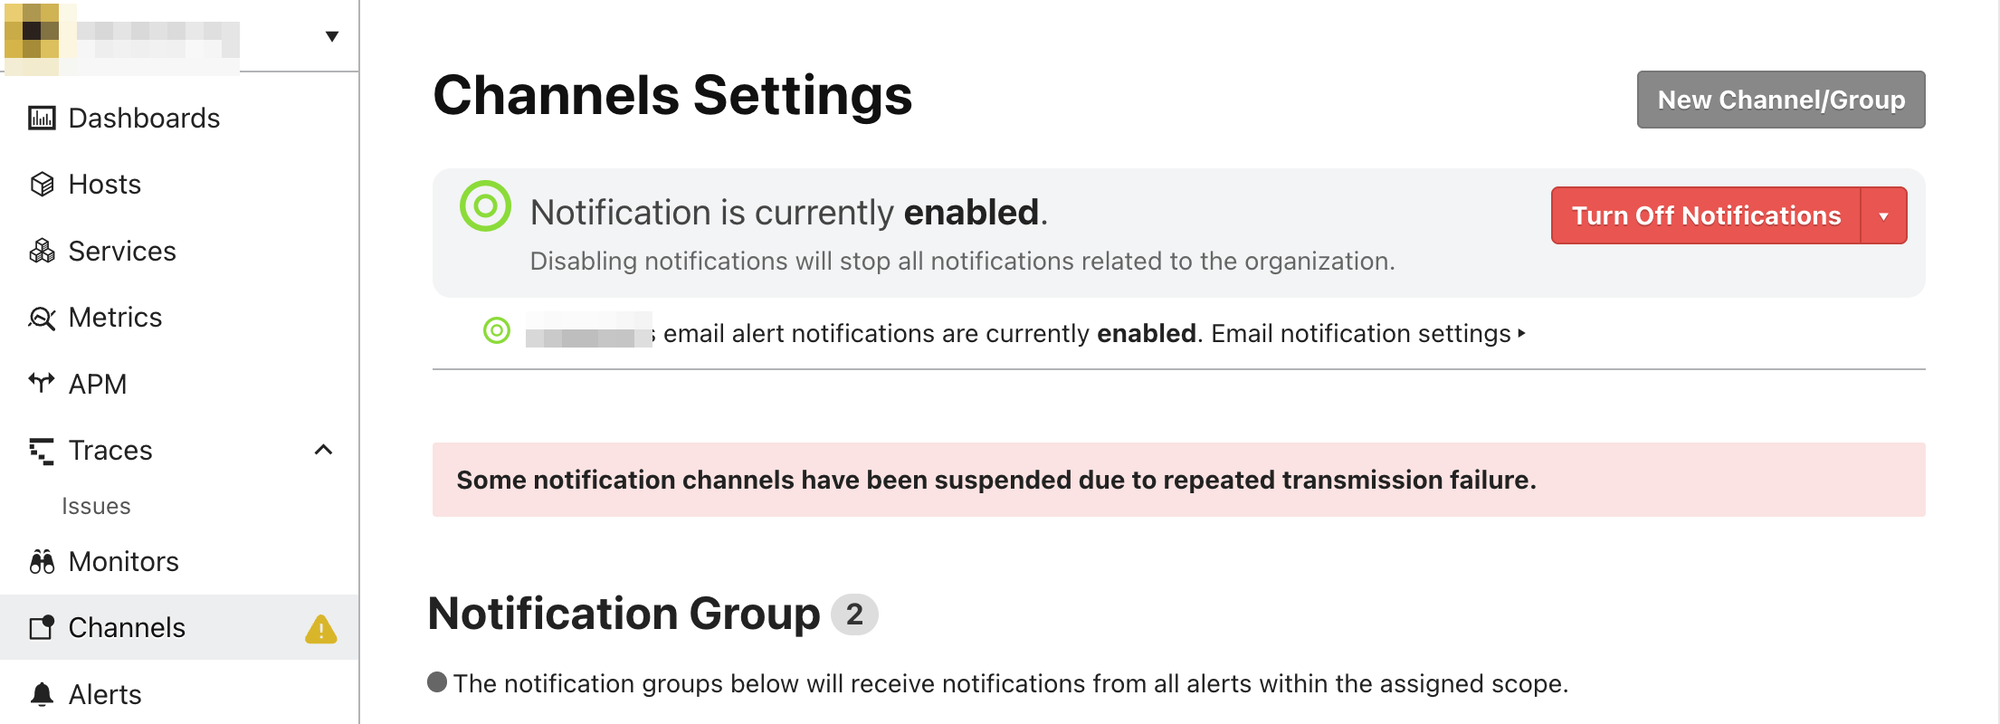This screenshot has width=2000, height=724.
Task: Click the Services blocks icon
Action: pos(42,251)
